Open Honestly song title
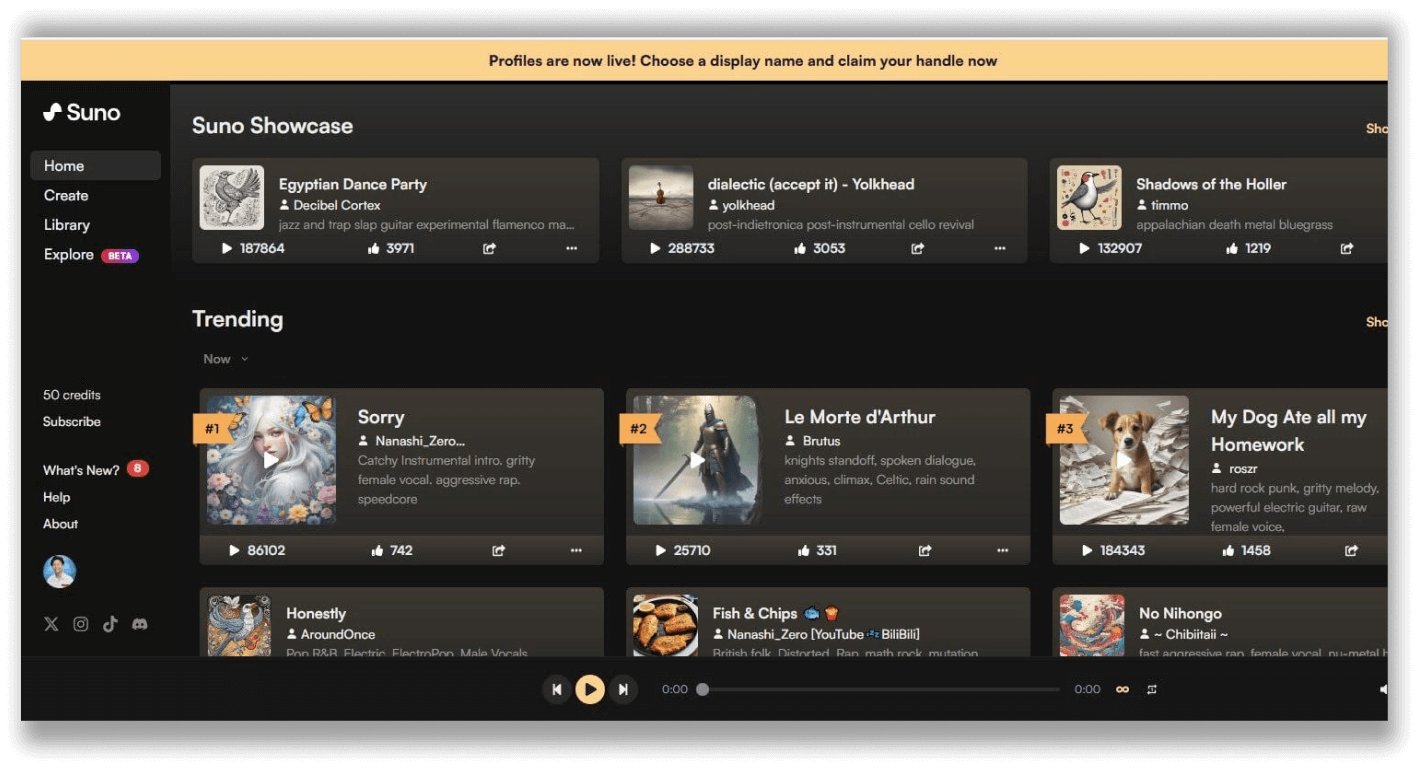 click(316, 614)
